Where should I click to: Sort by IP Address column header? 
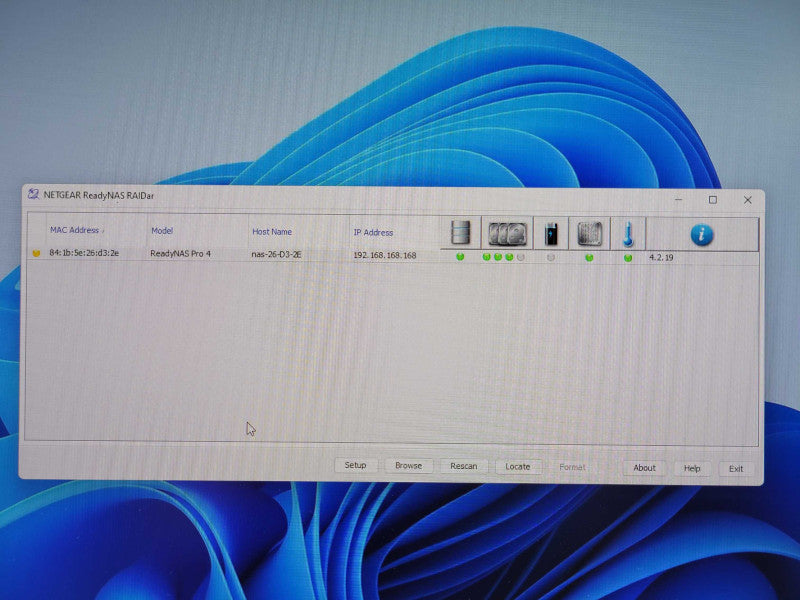[x=373, y=233]
